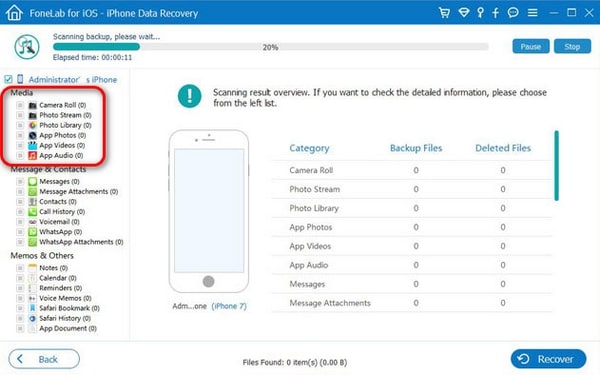Image resolution: width=600 pixels, height=375 pixels.
Task: Click the Call History phone icon
Action: [x=33, y=212]
